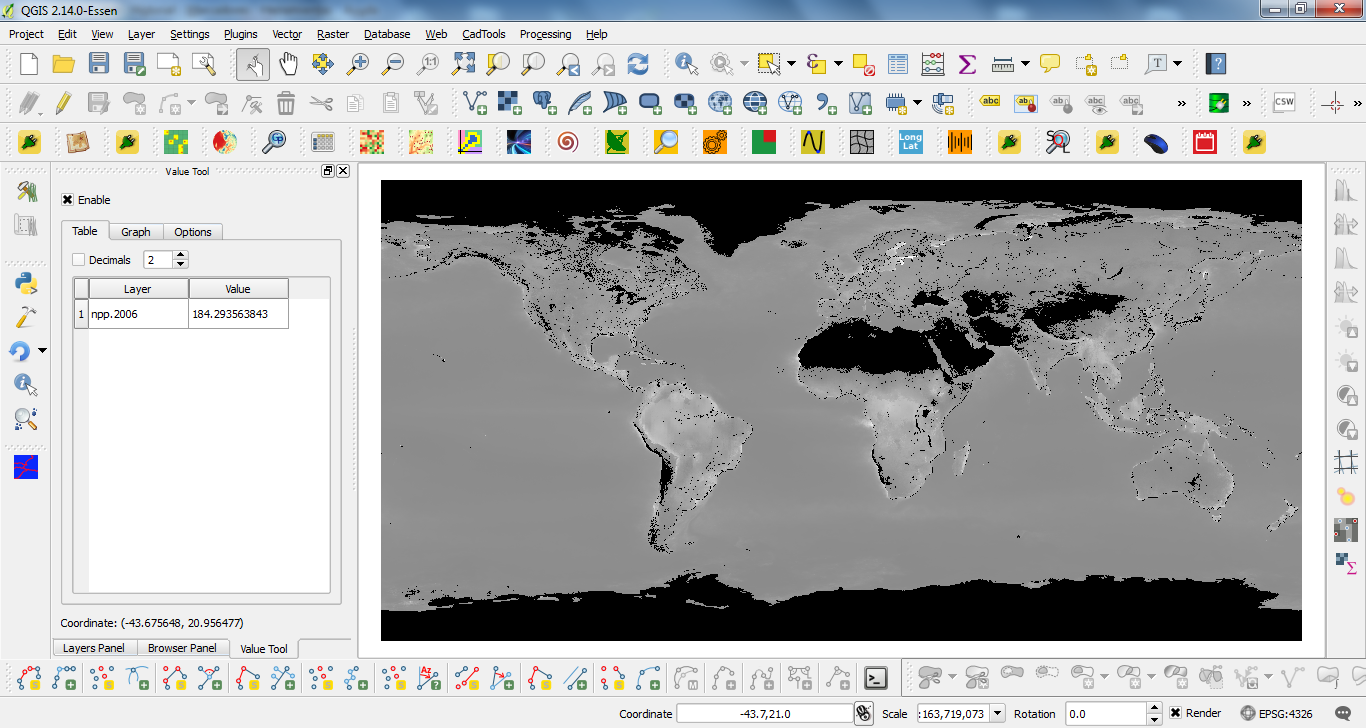Click the Zoom In magnifier tool
The width and height of the screenshot is (1366, 728).
[357, 64]
